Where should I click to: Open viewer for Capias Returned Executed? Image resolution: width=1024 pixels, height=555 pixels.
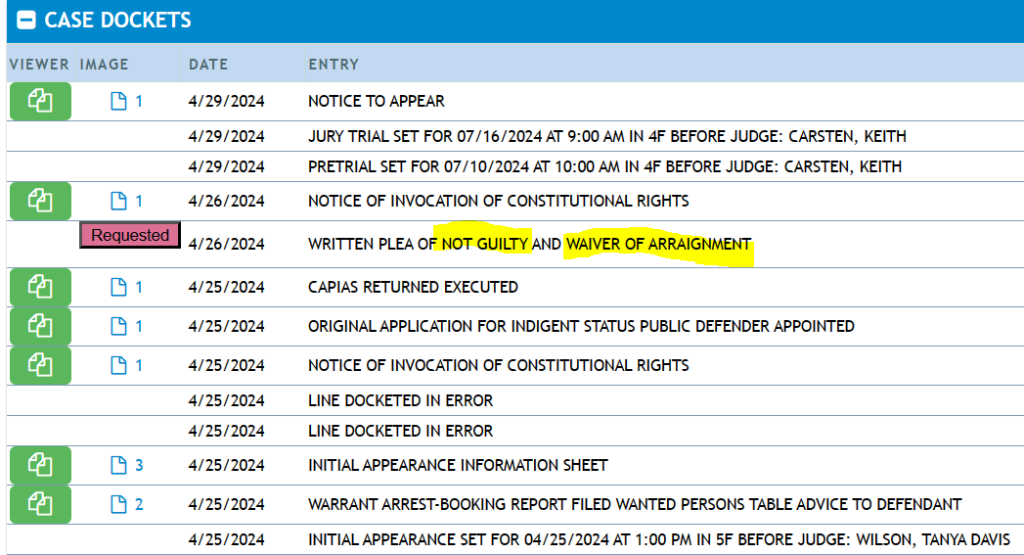point(40,287)
